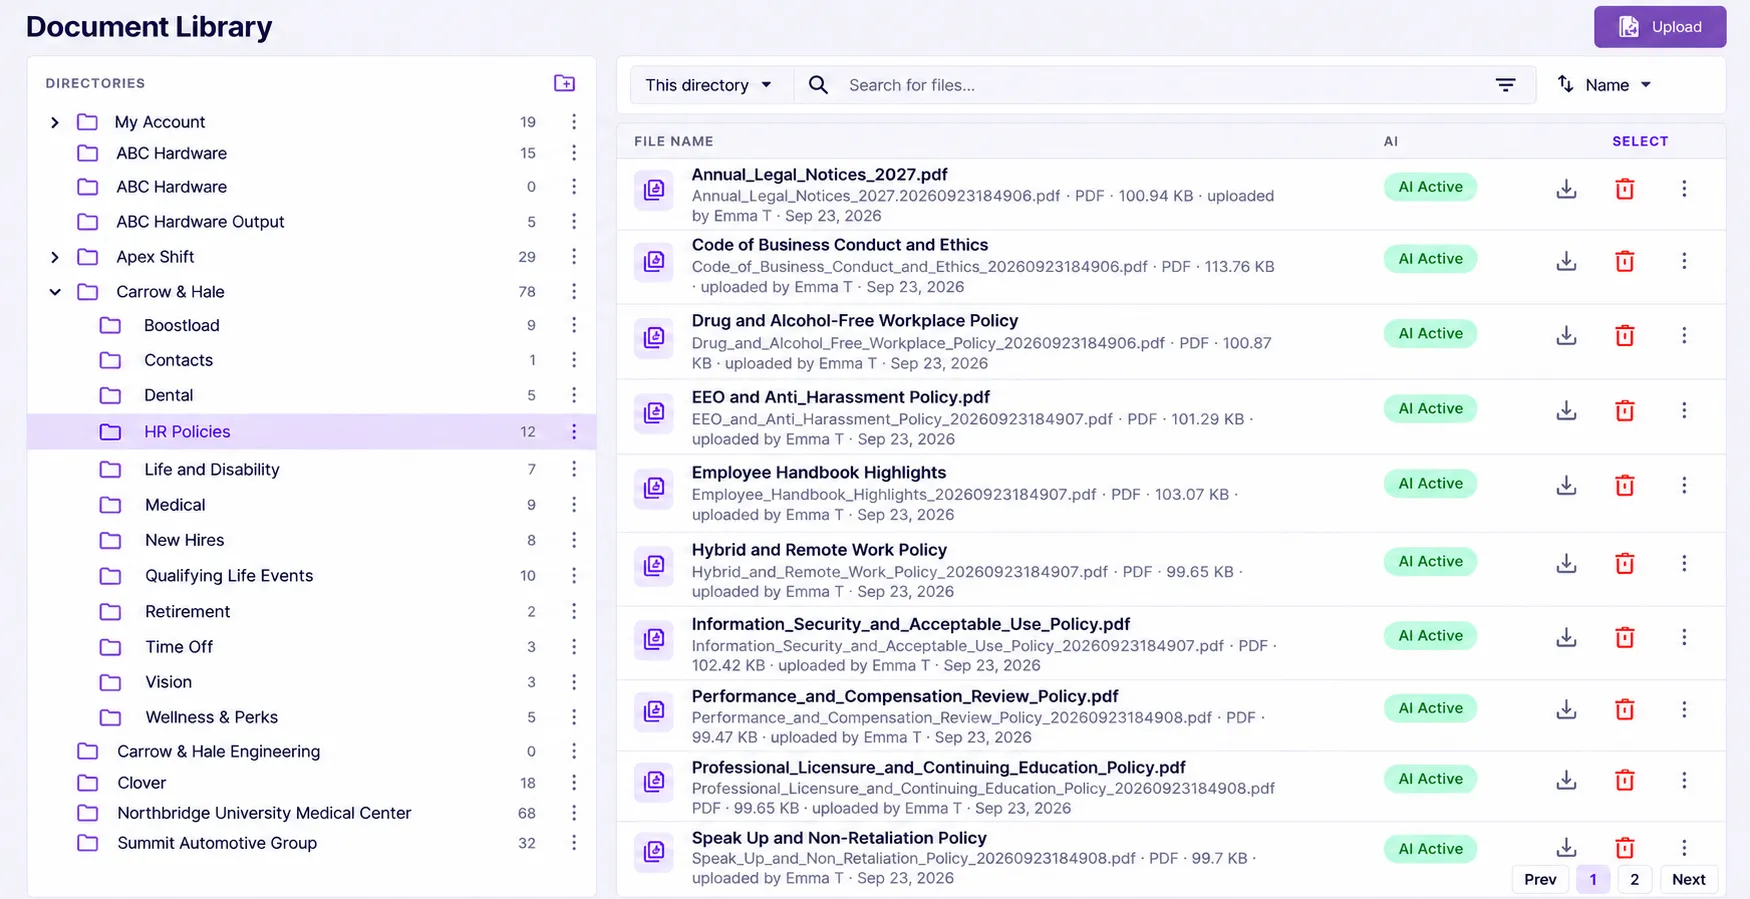Screen dimensions: 1750x899
Task: Open the HR Policies folder options menu
Action: tap(574, 432)
